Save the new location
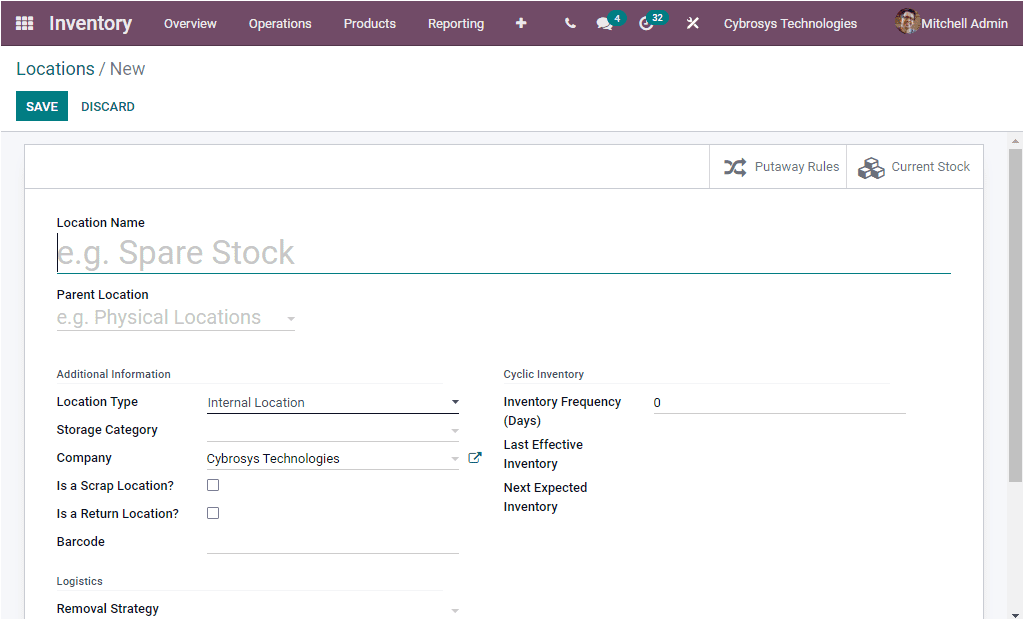The width and height of the screenshot is (1024, 620). click(x=41, y=105)
